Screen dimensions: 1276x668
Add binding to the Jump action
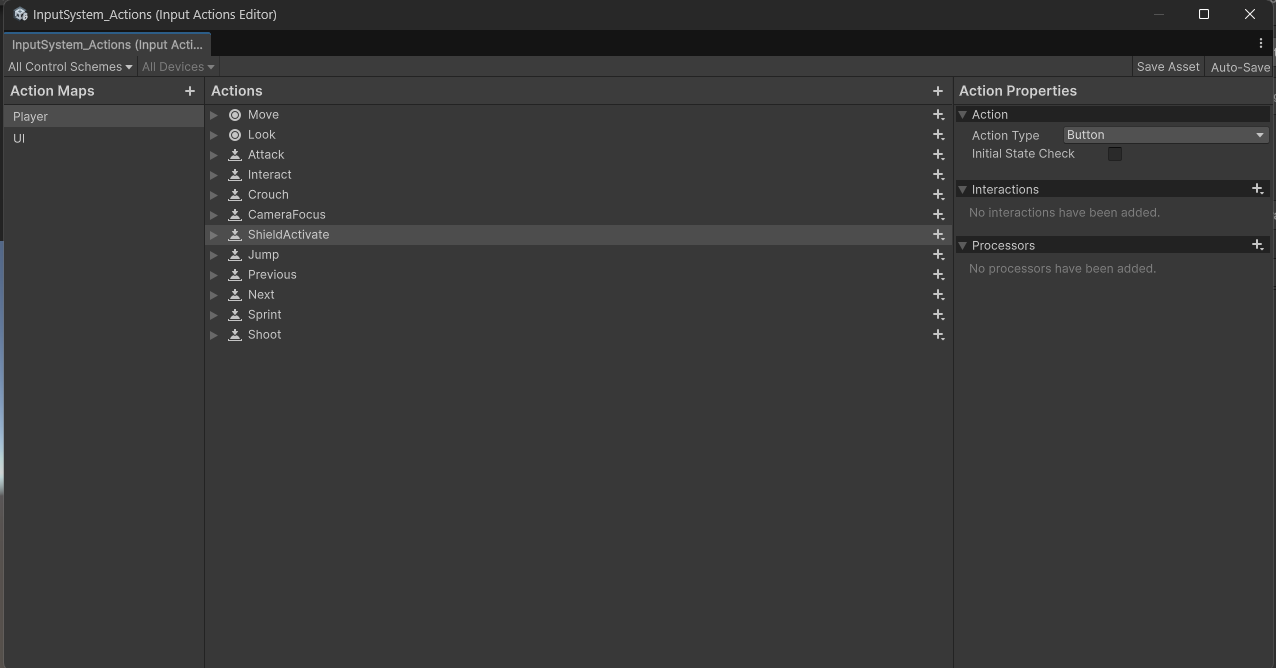coord(938,255)
